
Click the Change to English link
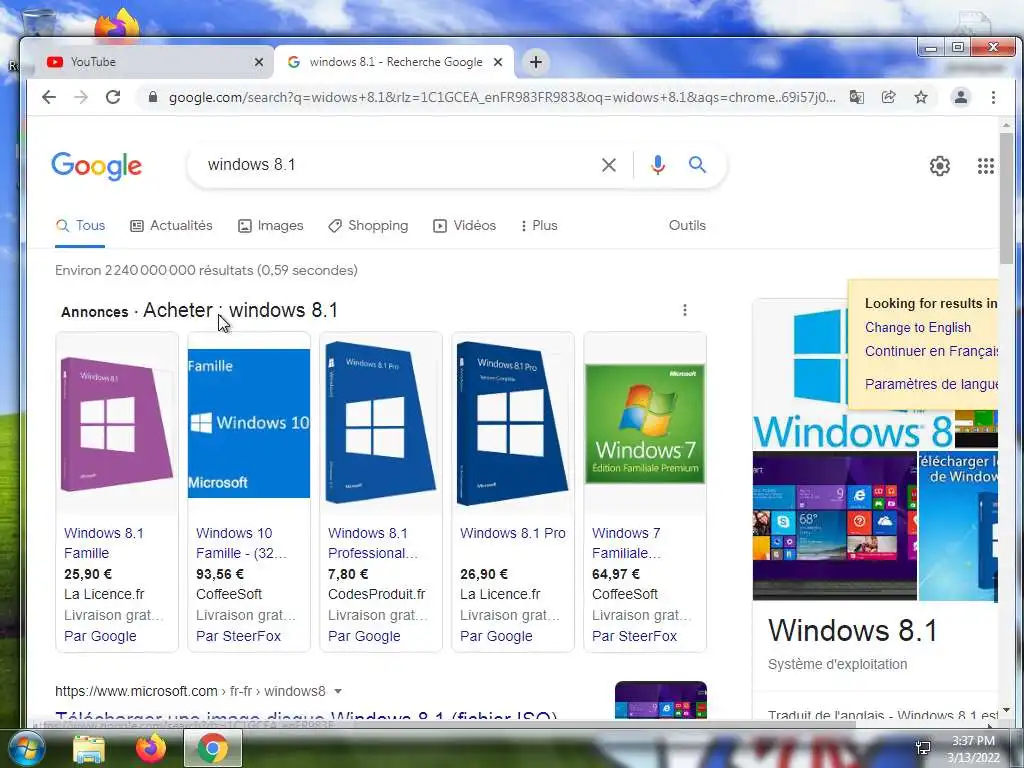click(918, 327)
